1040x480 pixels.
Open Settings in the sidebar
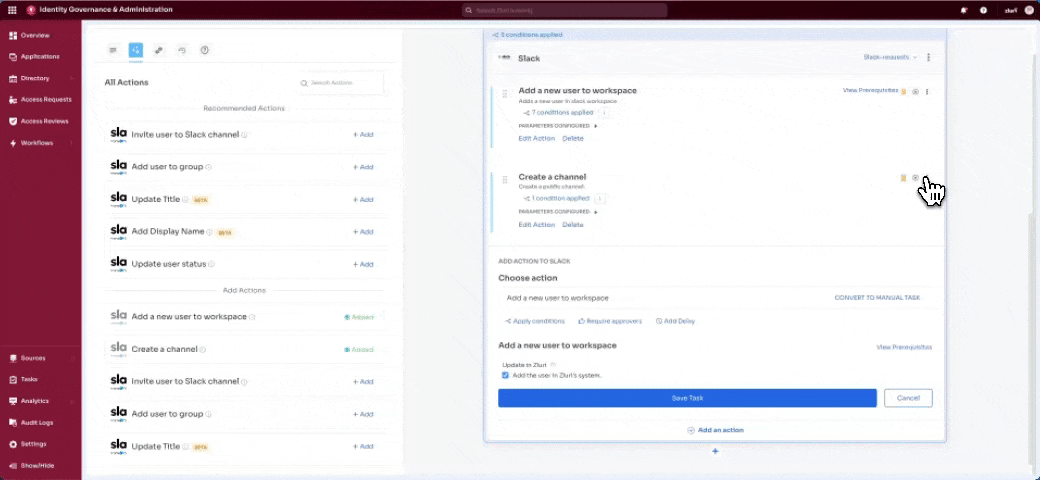pyautogui.click(x=28, y=444)
